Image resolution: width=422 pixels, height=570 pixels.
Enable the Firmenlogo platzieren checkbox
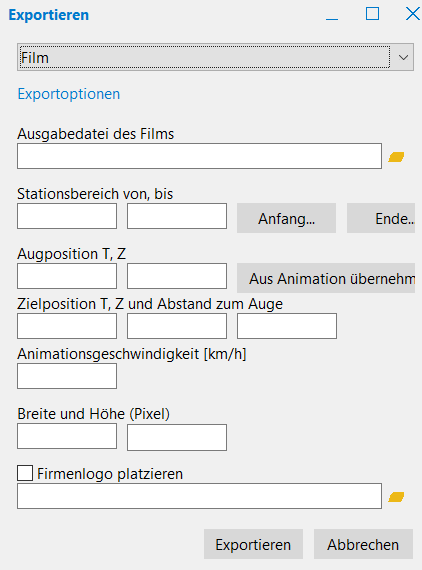(x=25, y=473)
